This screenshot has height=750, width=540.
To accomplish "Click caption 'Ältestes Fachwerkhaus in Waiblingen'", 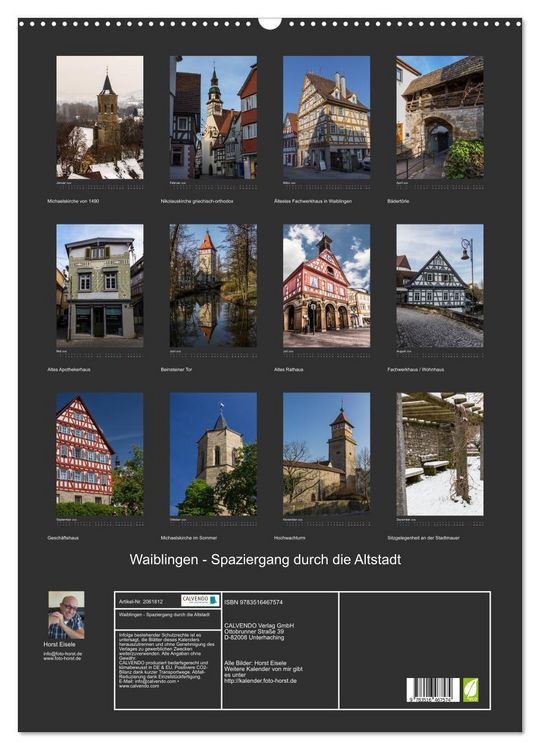I will [313, 201].
